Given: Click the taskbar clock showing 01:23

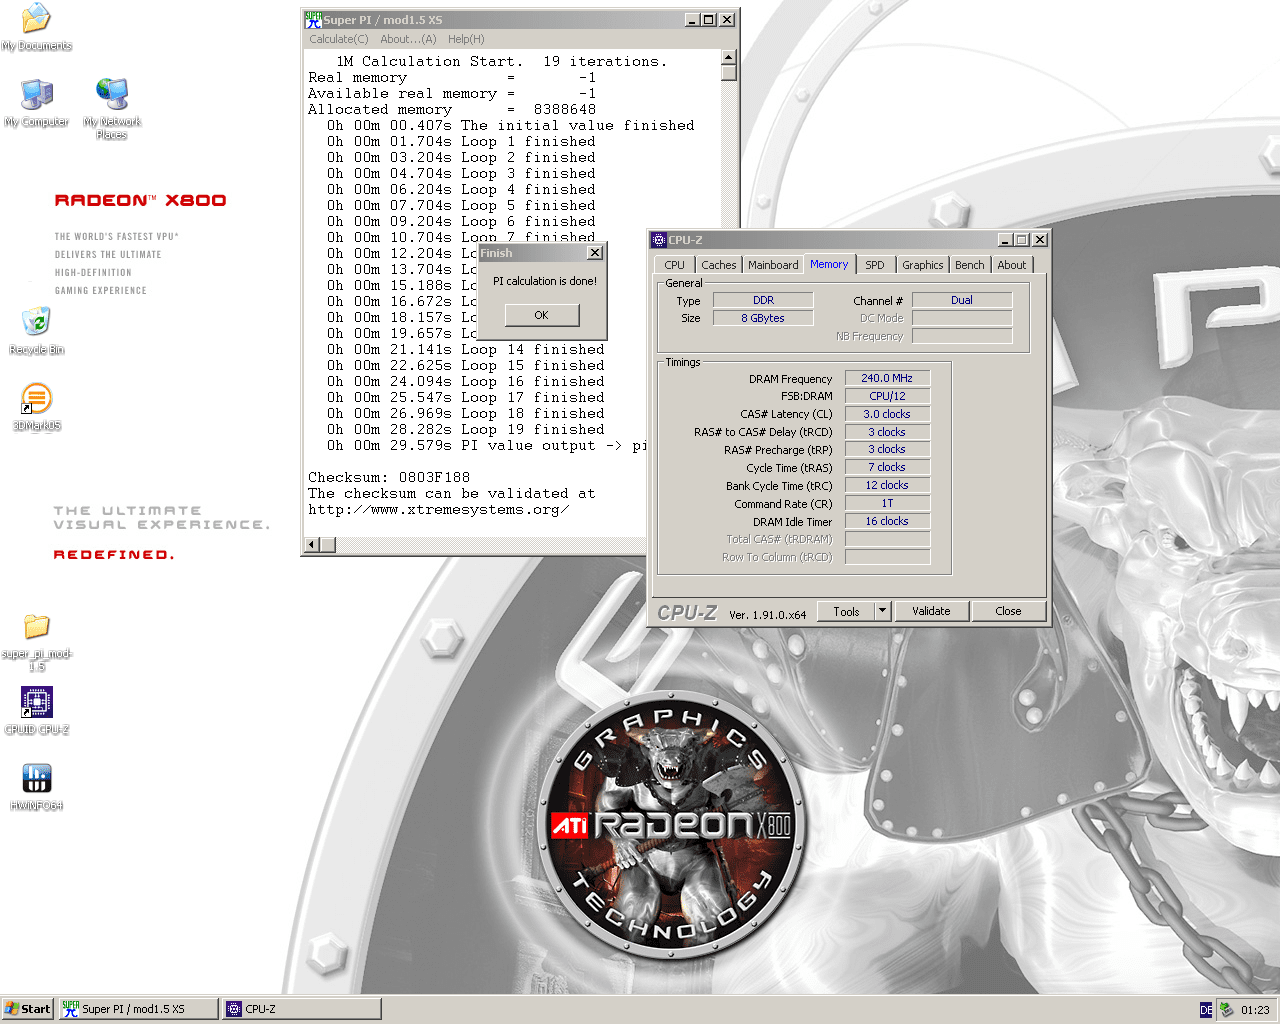Looking at the screenshot, I should pos(1255,1010).
